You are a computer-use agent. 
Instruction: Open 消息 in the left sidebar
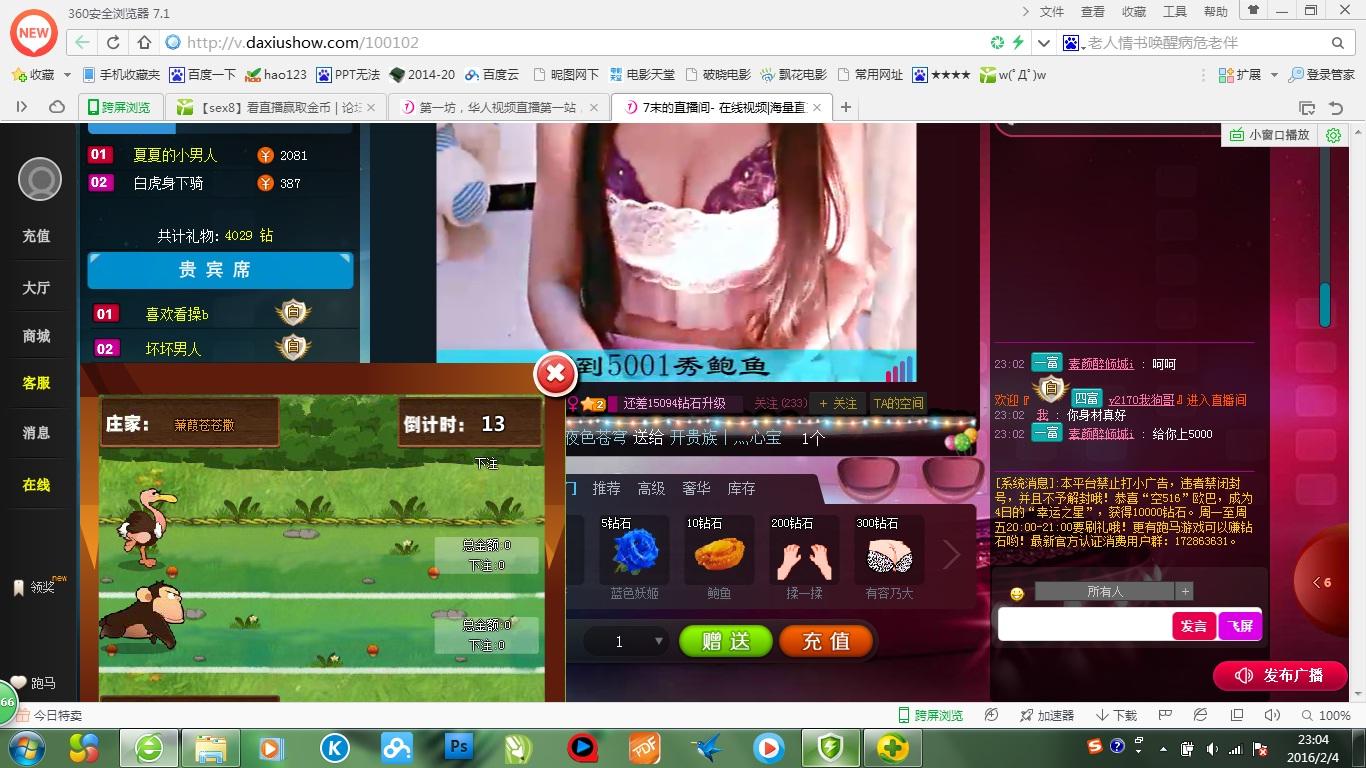[36, 433]
